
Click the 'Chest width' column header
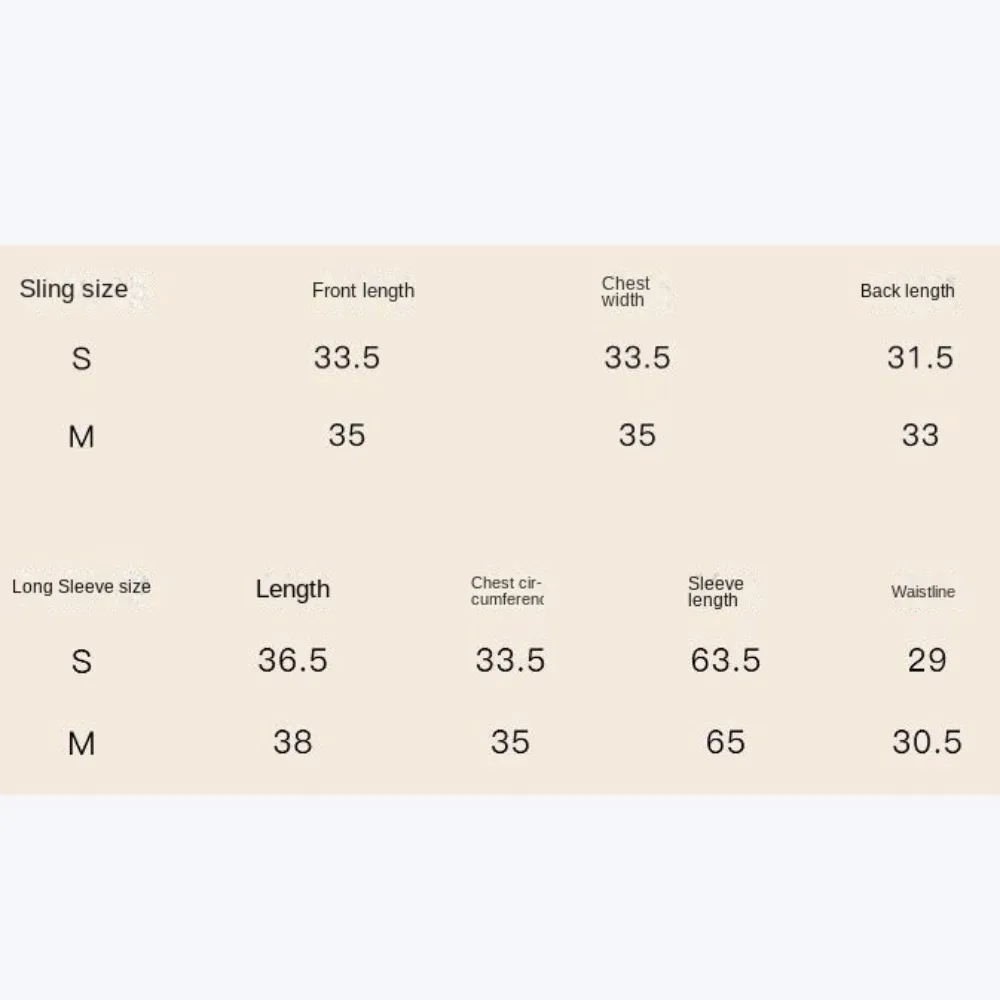click(x=625, y=291)
